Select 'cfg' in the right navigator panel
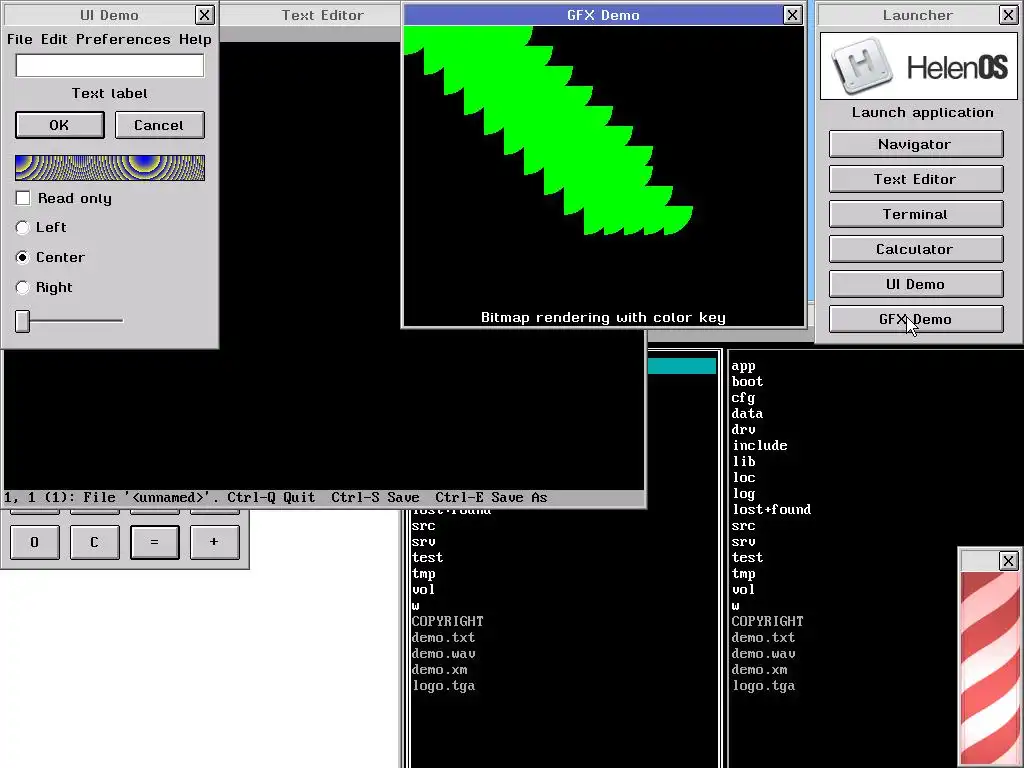The height and width of the screenshot is (768, 1024). click(x=744, y=398)
